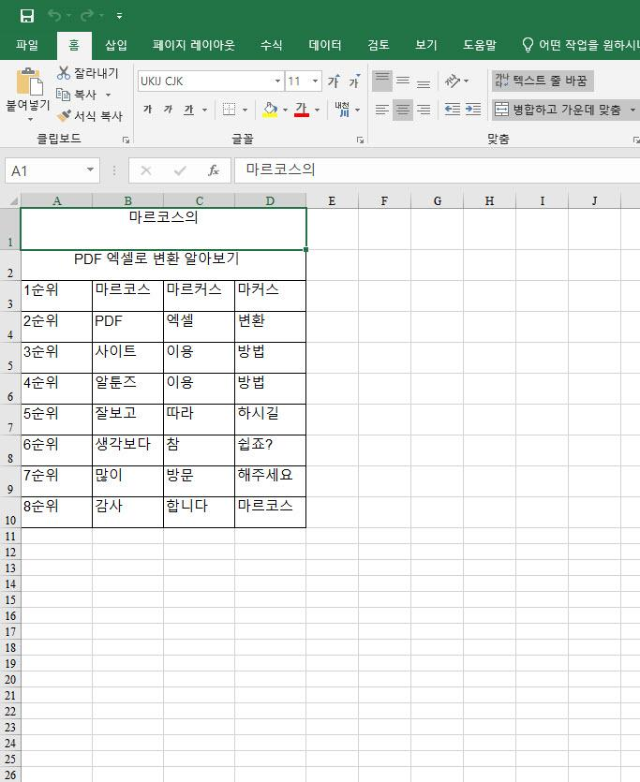Apply yellow fill color bucket
The height and width of the screenshot is (782, 640).
tap(270, 109)
